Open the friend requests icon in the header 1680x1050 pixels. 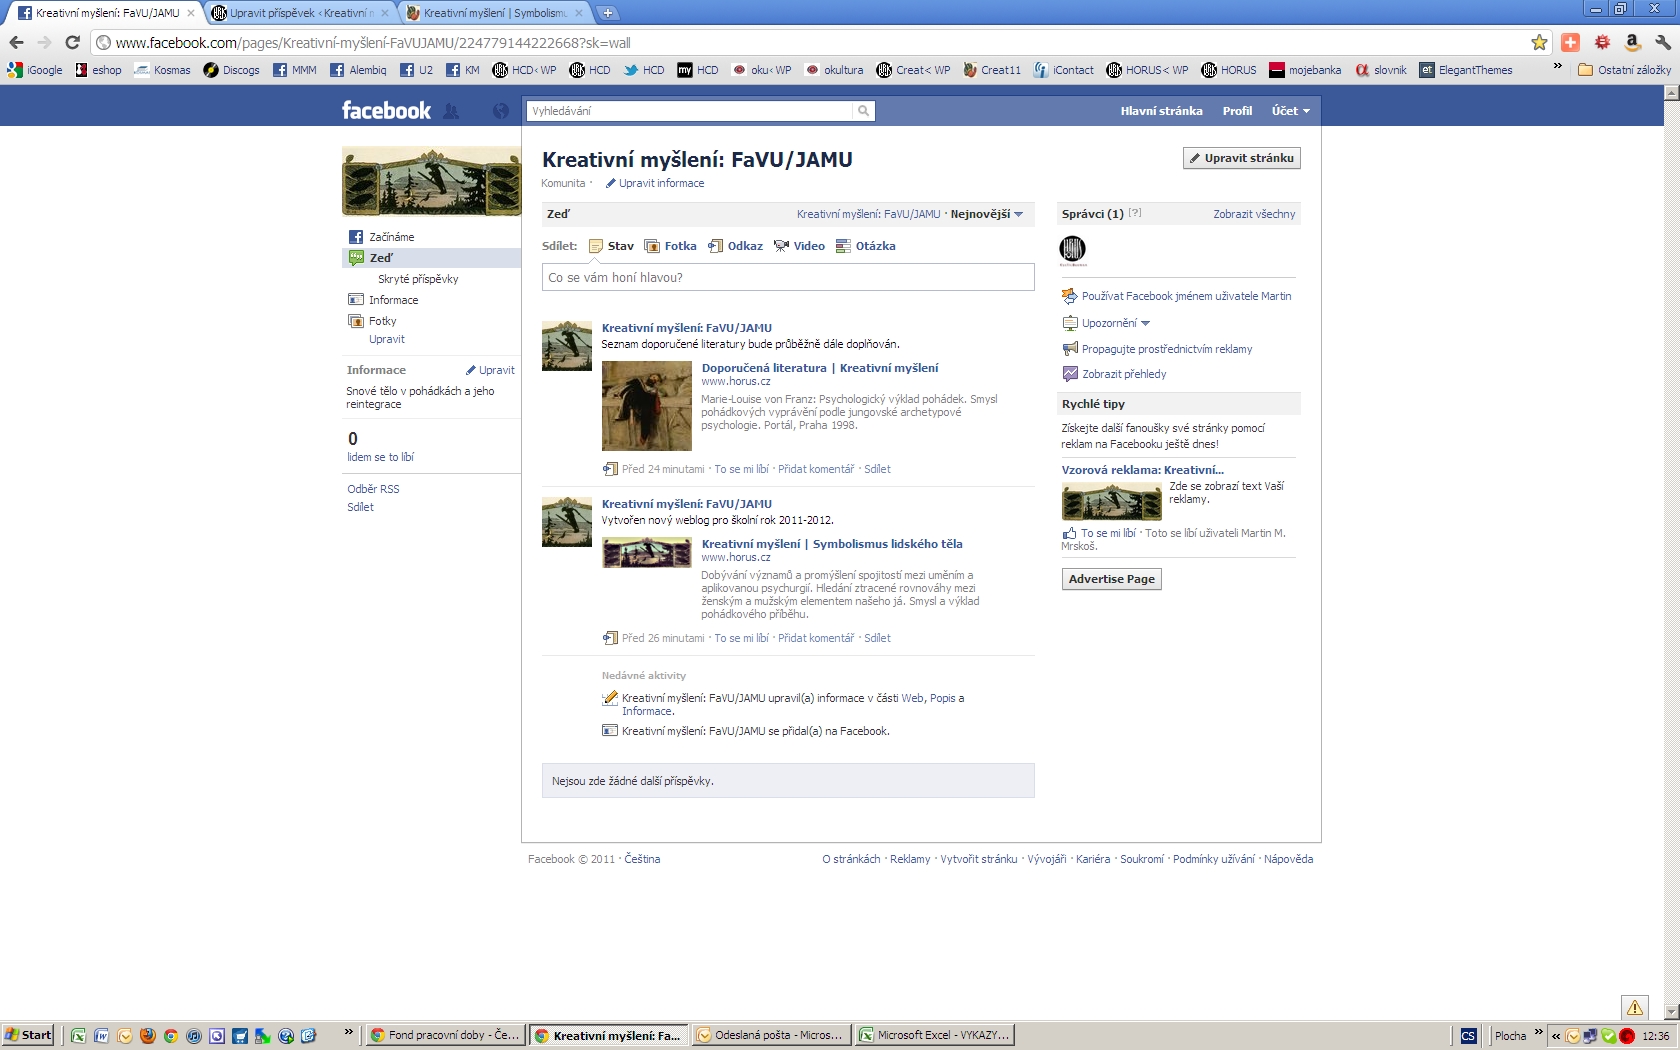click(x=451, y=111)
